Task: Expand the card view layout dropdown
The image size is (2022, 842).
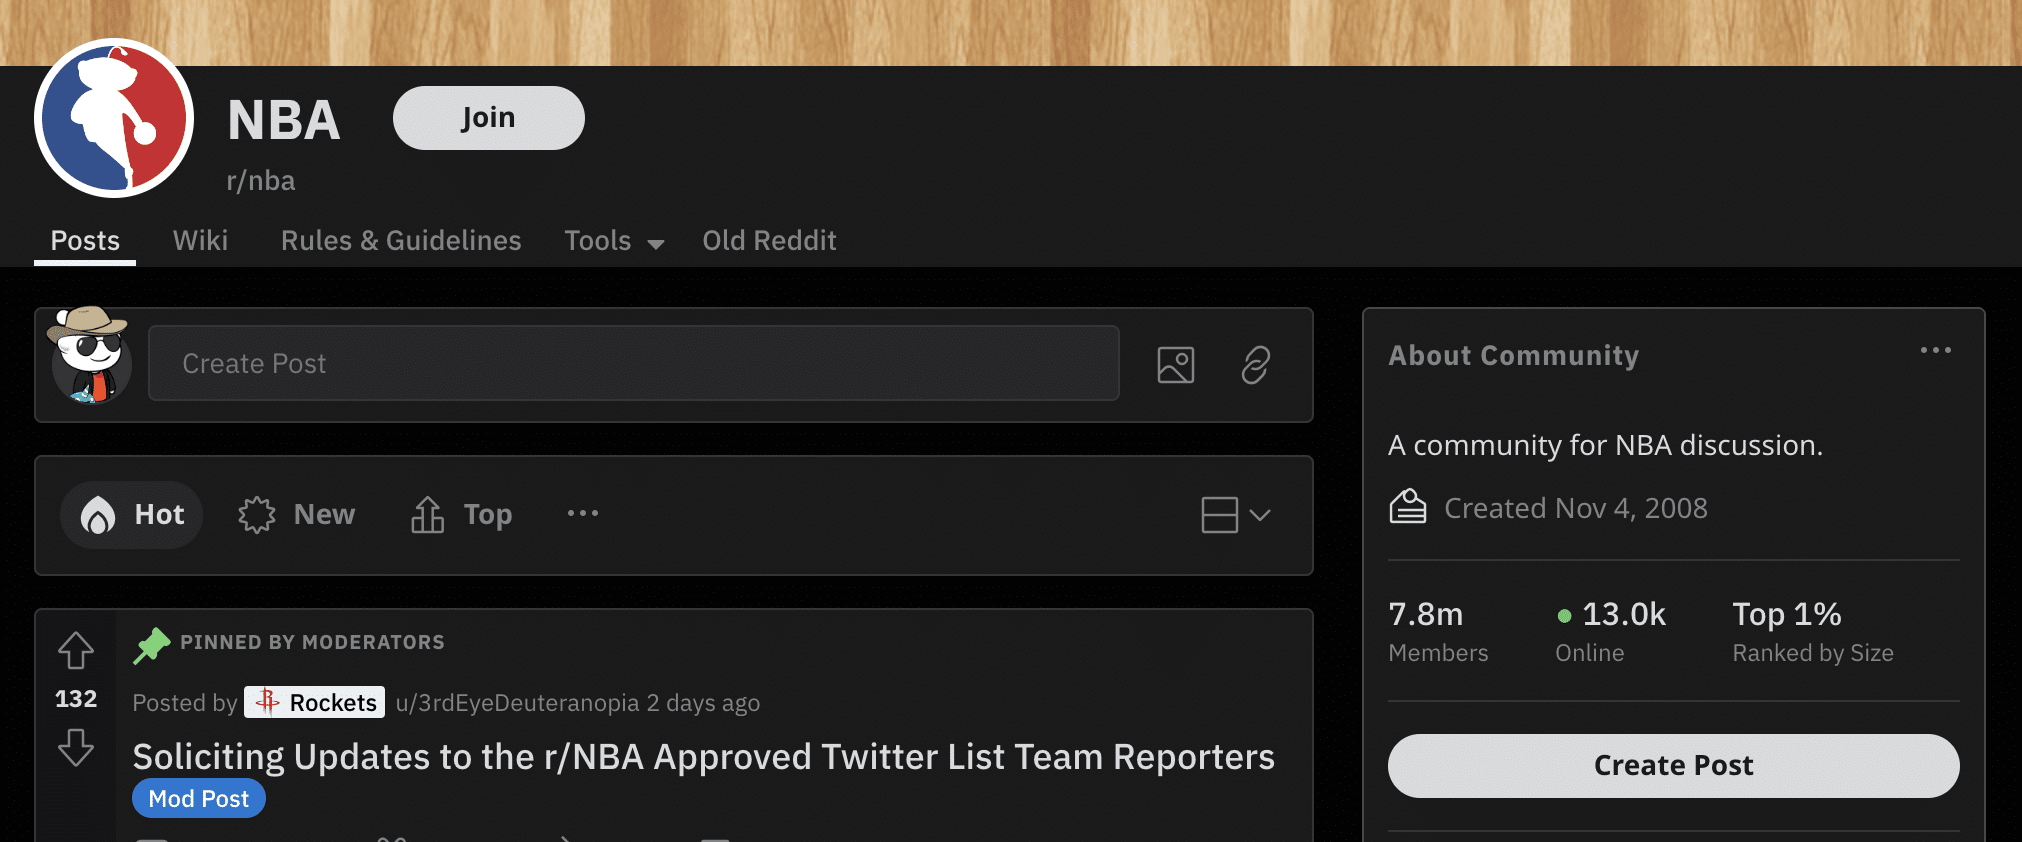Action: 1236,515
